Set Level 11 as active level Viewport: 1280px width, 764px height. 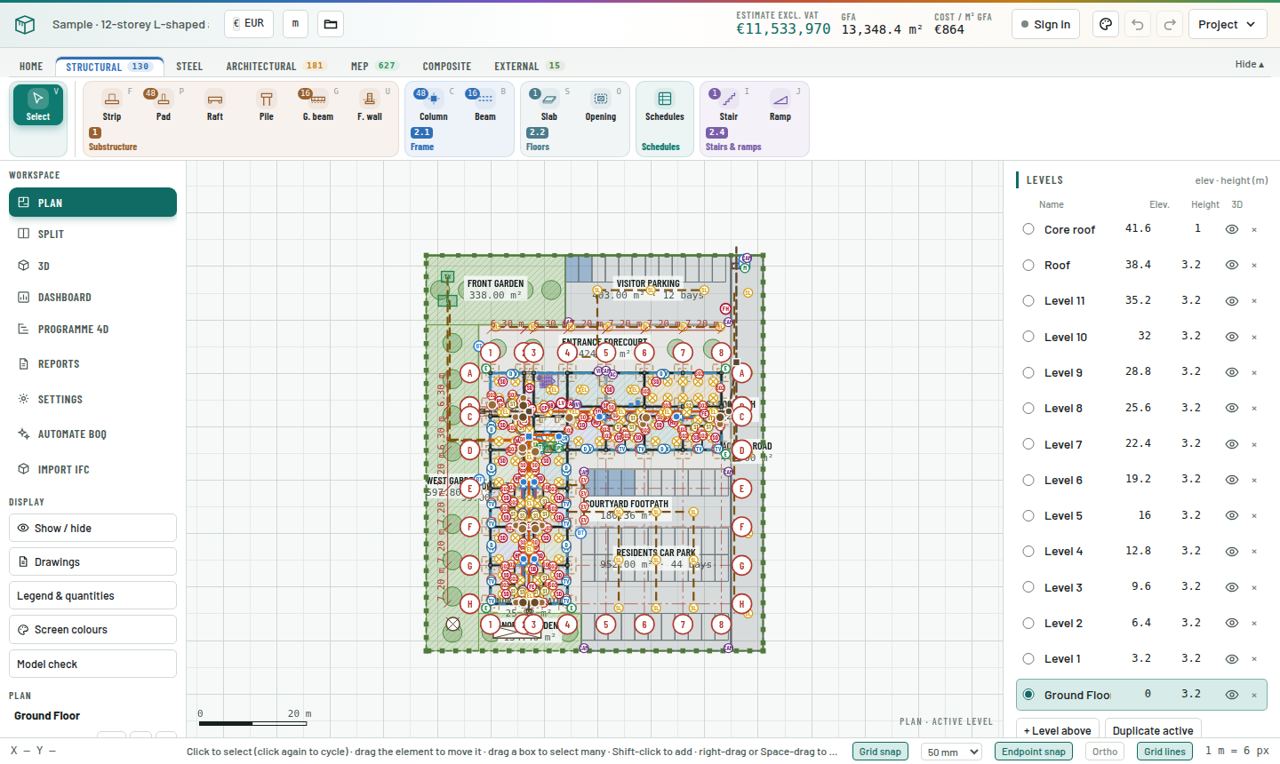coord(1028,301)
